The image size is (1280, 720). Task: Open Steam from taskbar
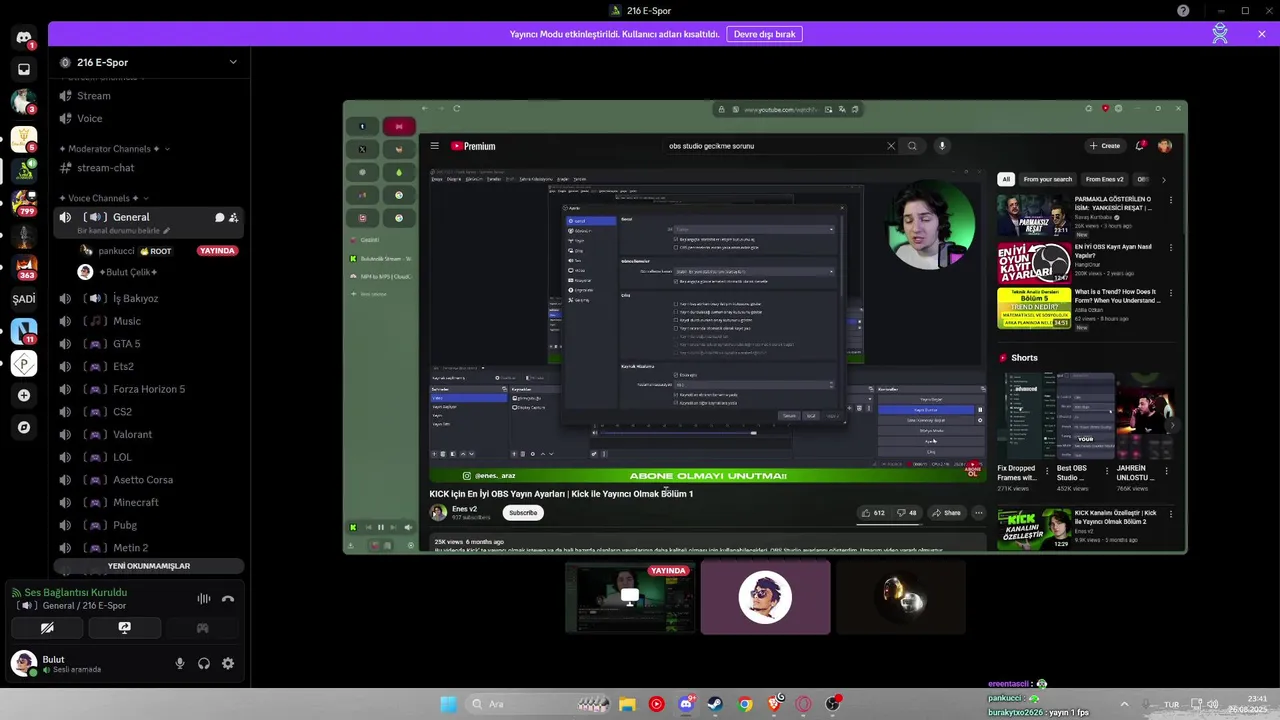tap(715, 704)
